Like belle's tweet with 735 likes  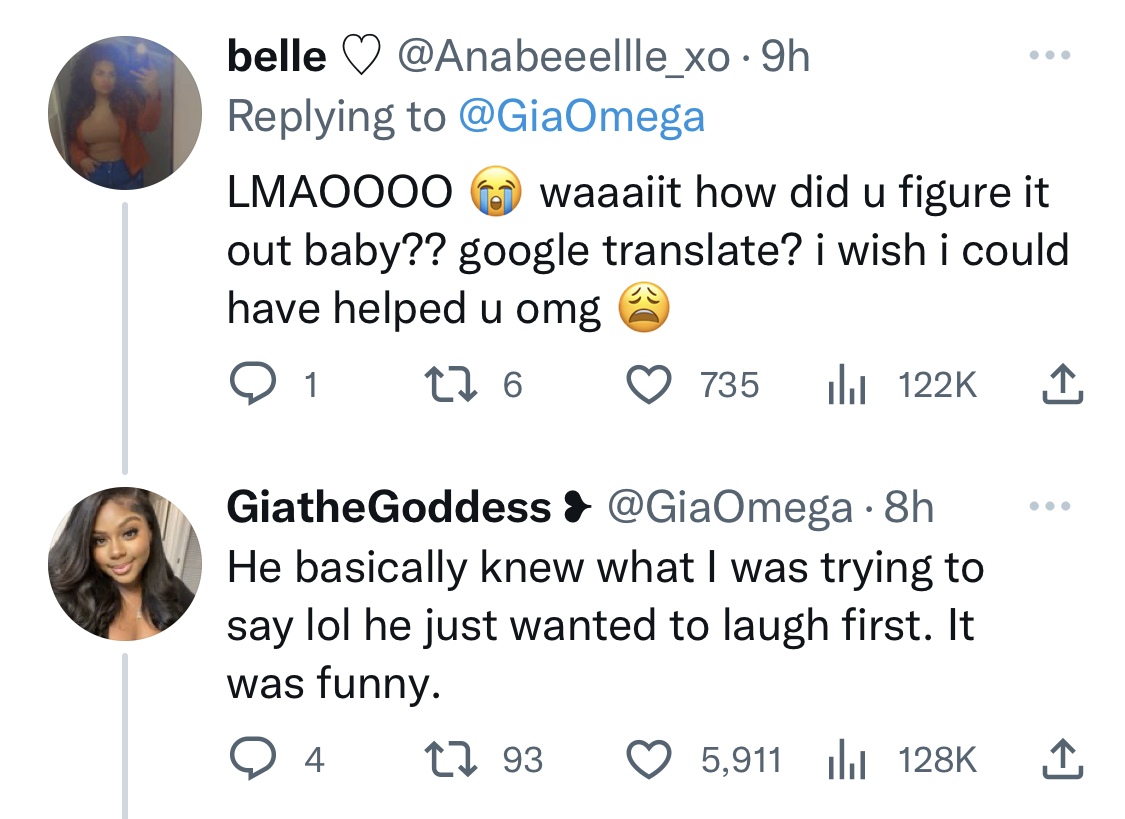pos(649,384)
